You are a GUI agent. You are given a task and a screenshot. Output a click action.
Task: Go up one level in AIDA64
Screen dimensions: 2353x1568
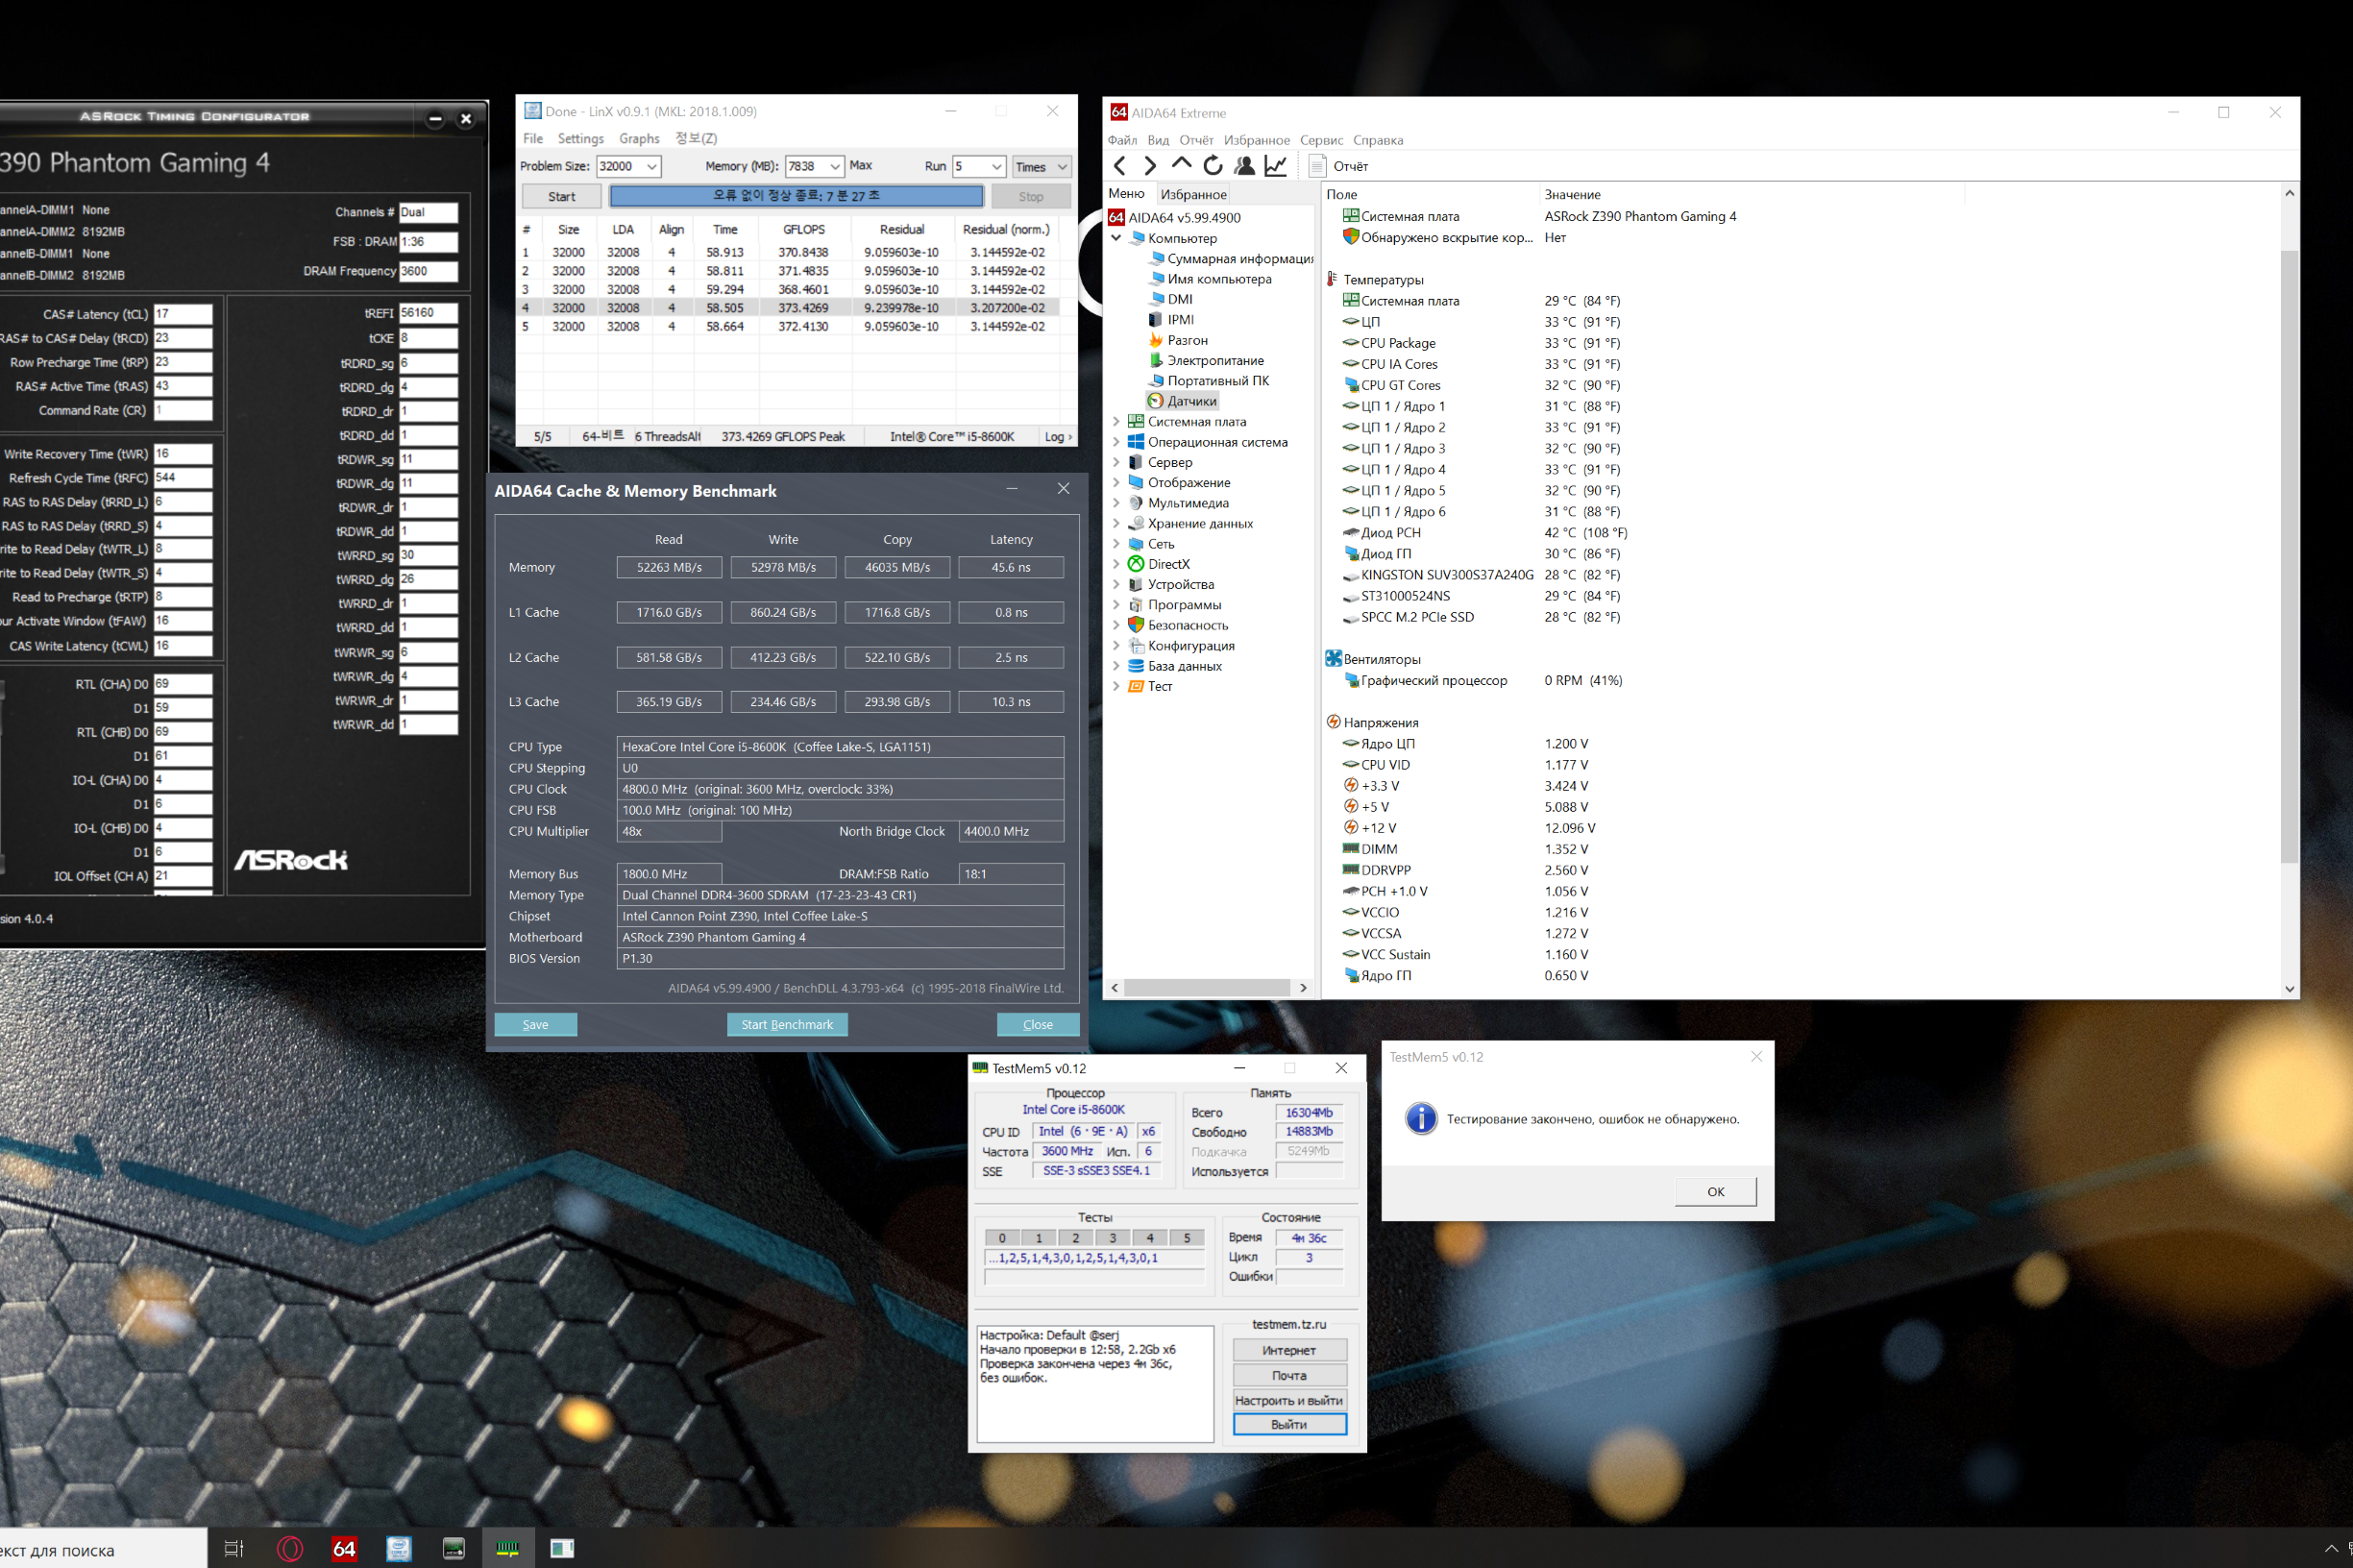click(x=1181, y=166)
